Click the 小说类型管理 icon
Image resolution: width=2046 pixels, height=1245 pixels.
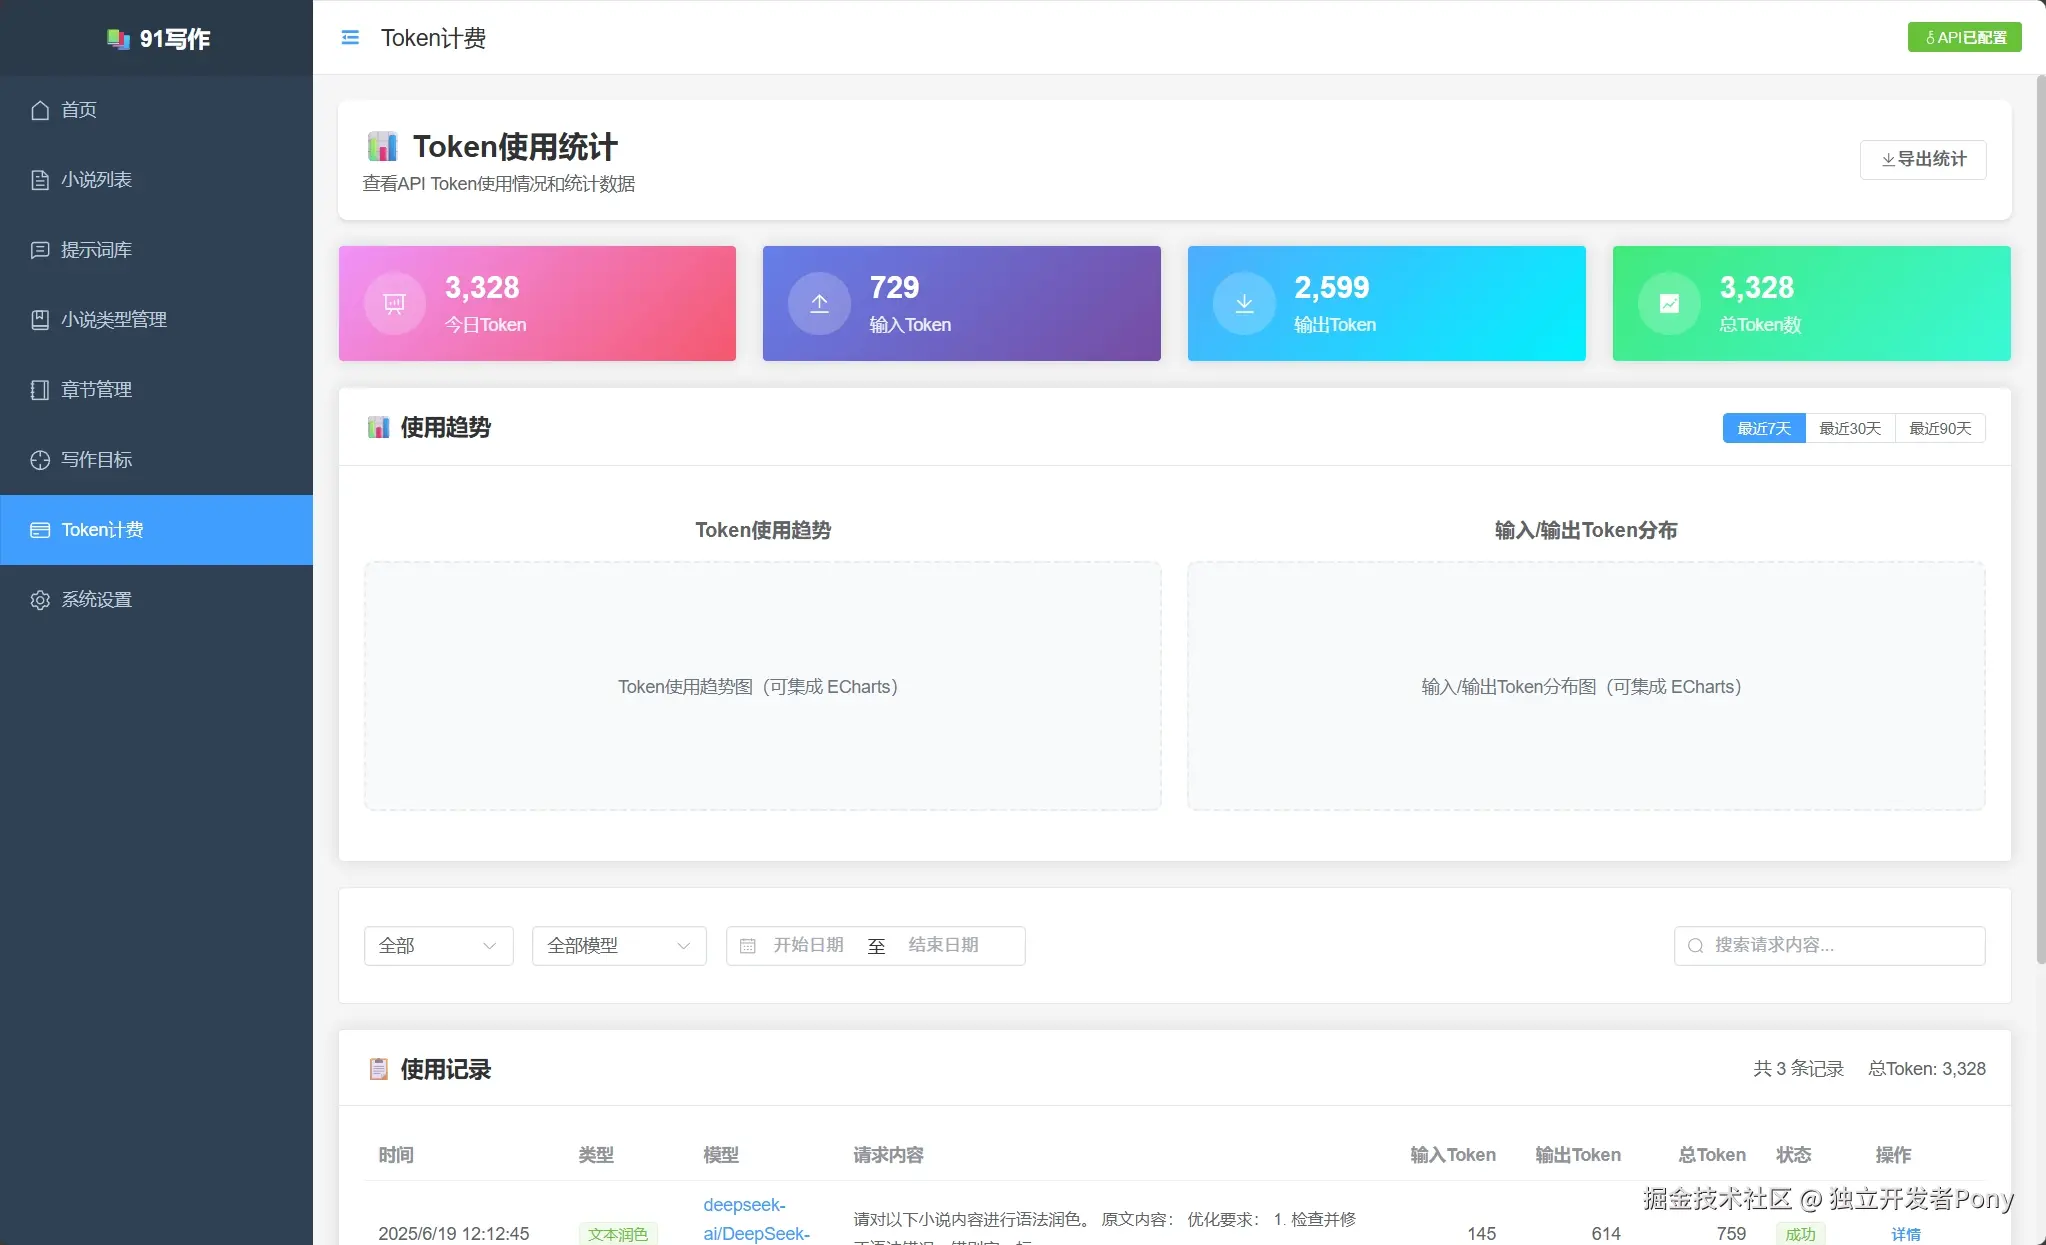point(40,320)
